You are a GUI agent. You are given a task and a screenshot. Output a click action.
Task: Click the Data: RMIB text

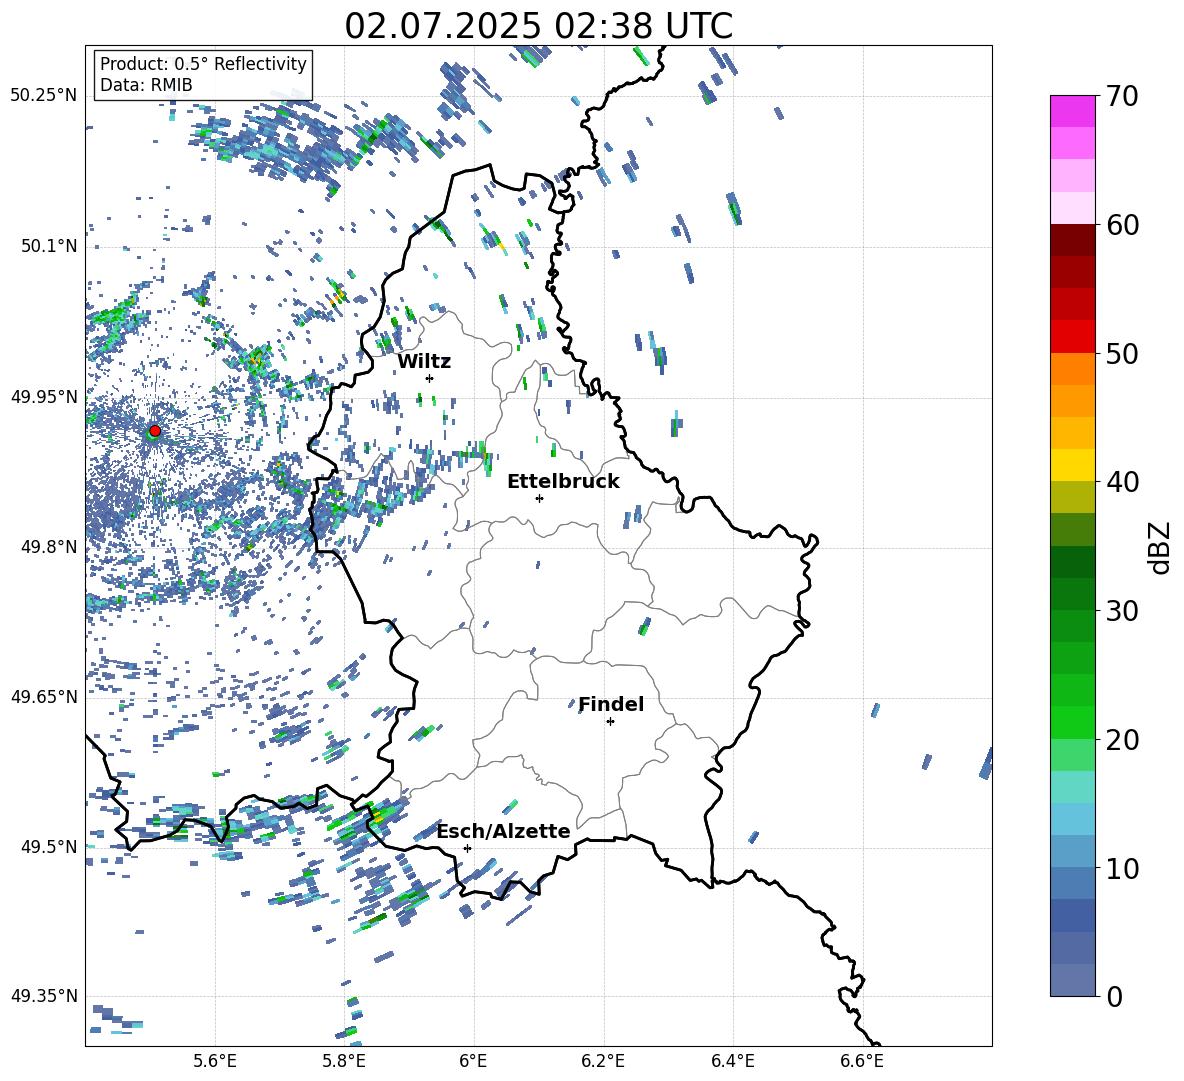coord(146,85)
